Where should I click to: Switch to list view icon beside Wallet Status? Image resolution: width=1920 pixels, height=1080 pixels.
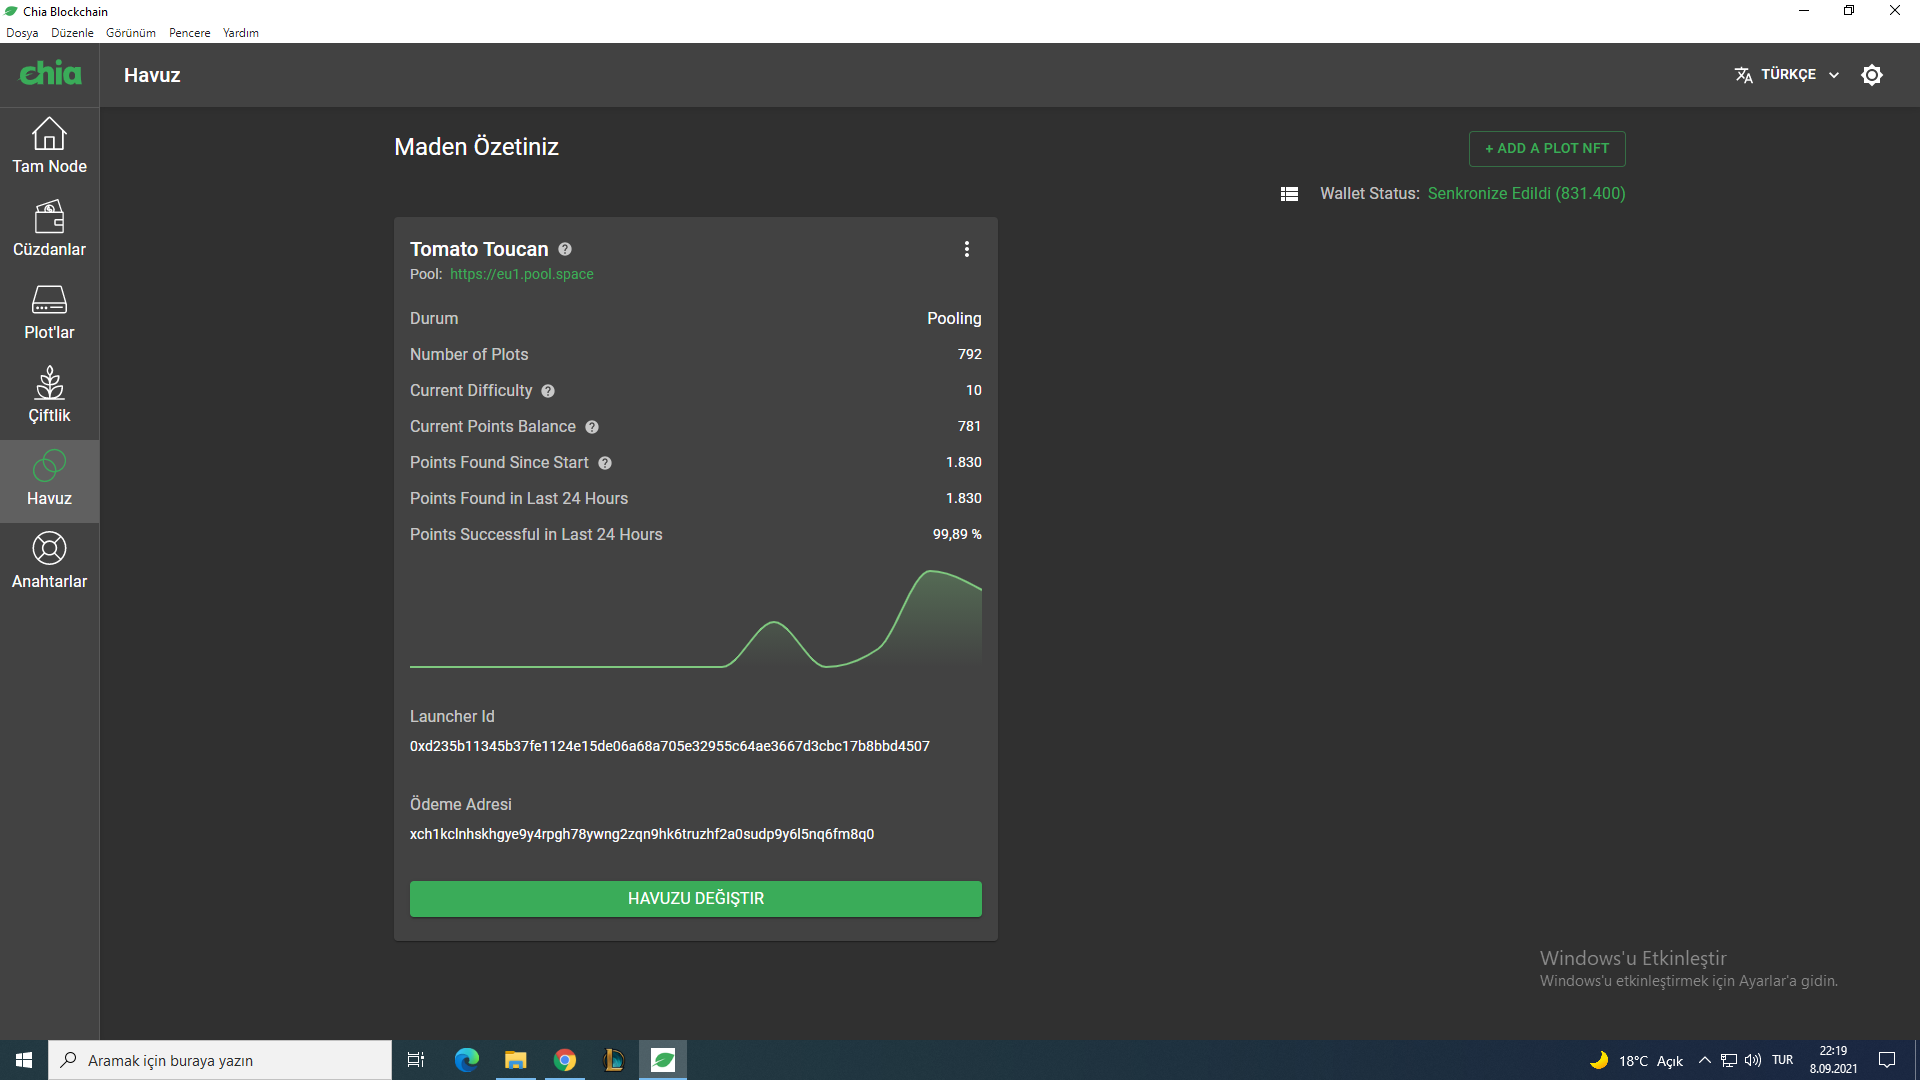[1289, 194]
